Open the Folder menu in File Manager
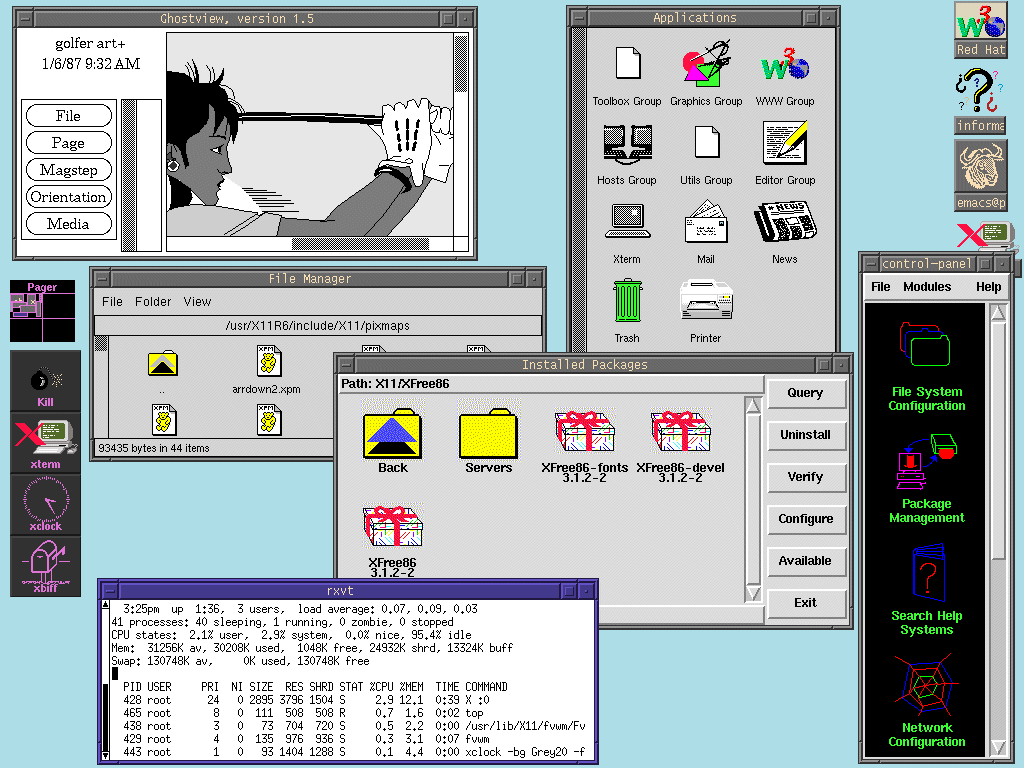 click(153, 302)
